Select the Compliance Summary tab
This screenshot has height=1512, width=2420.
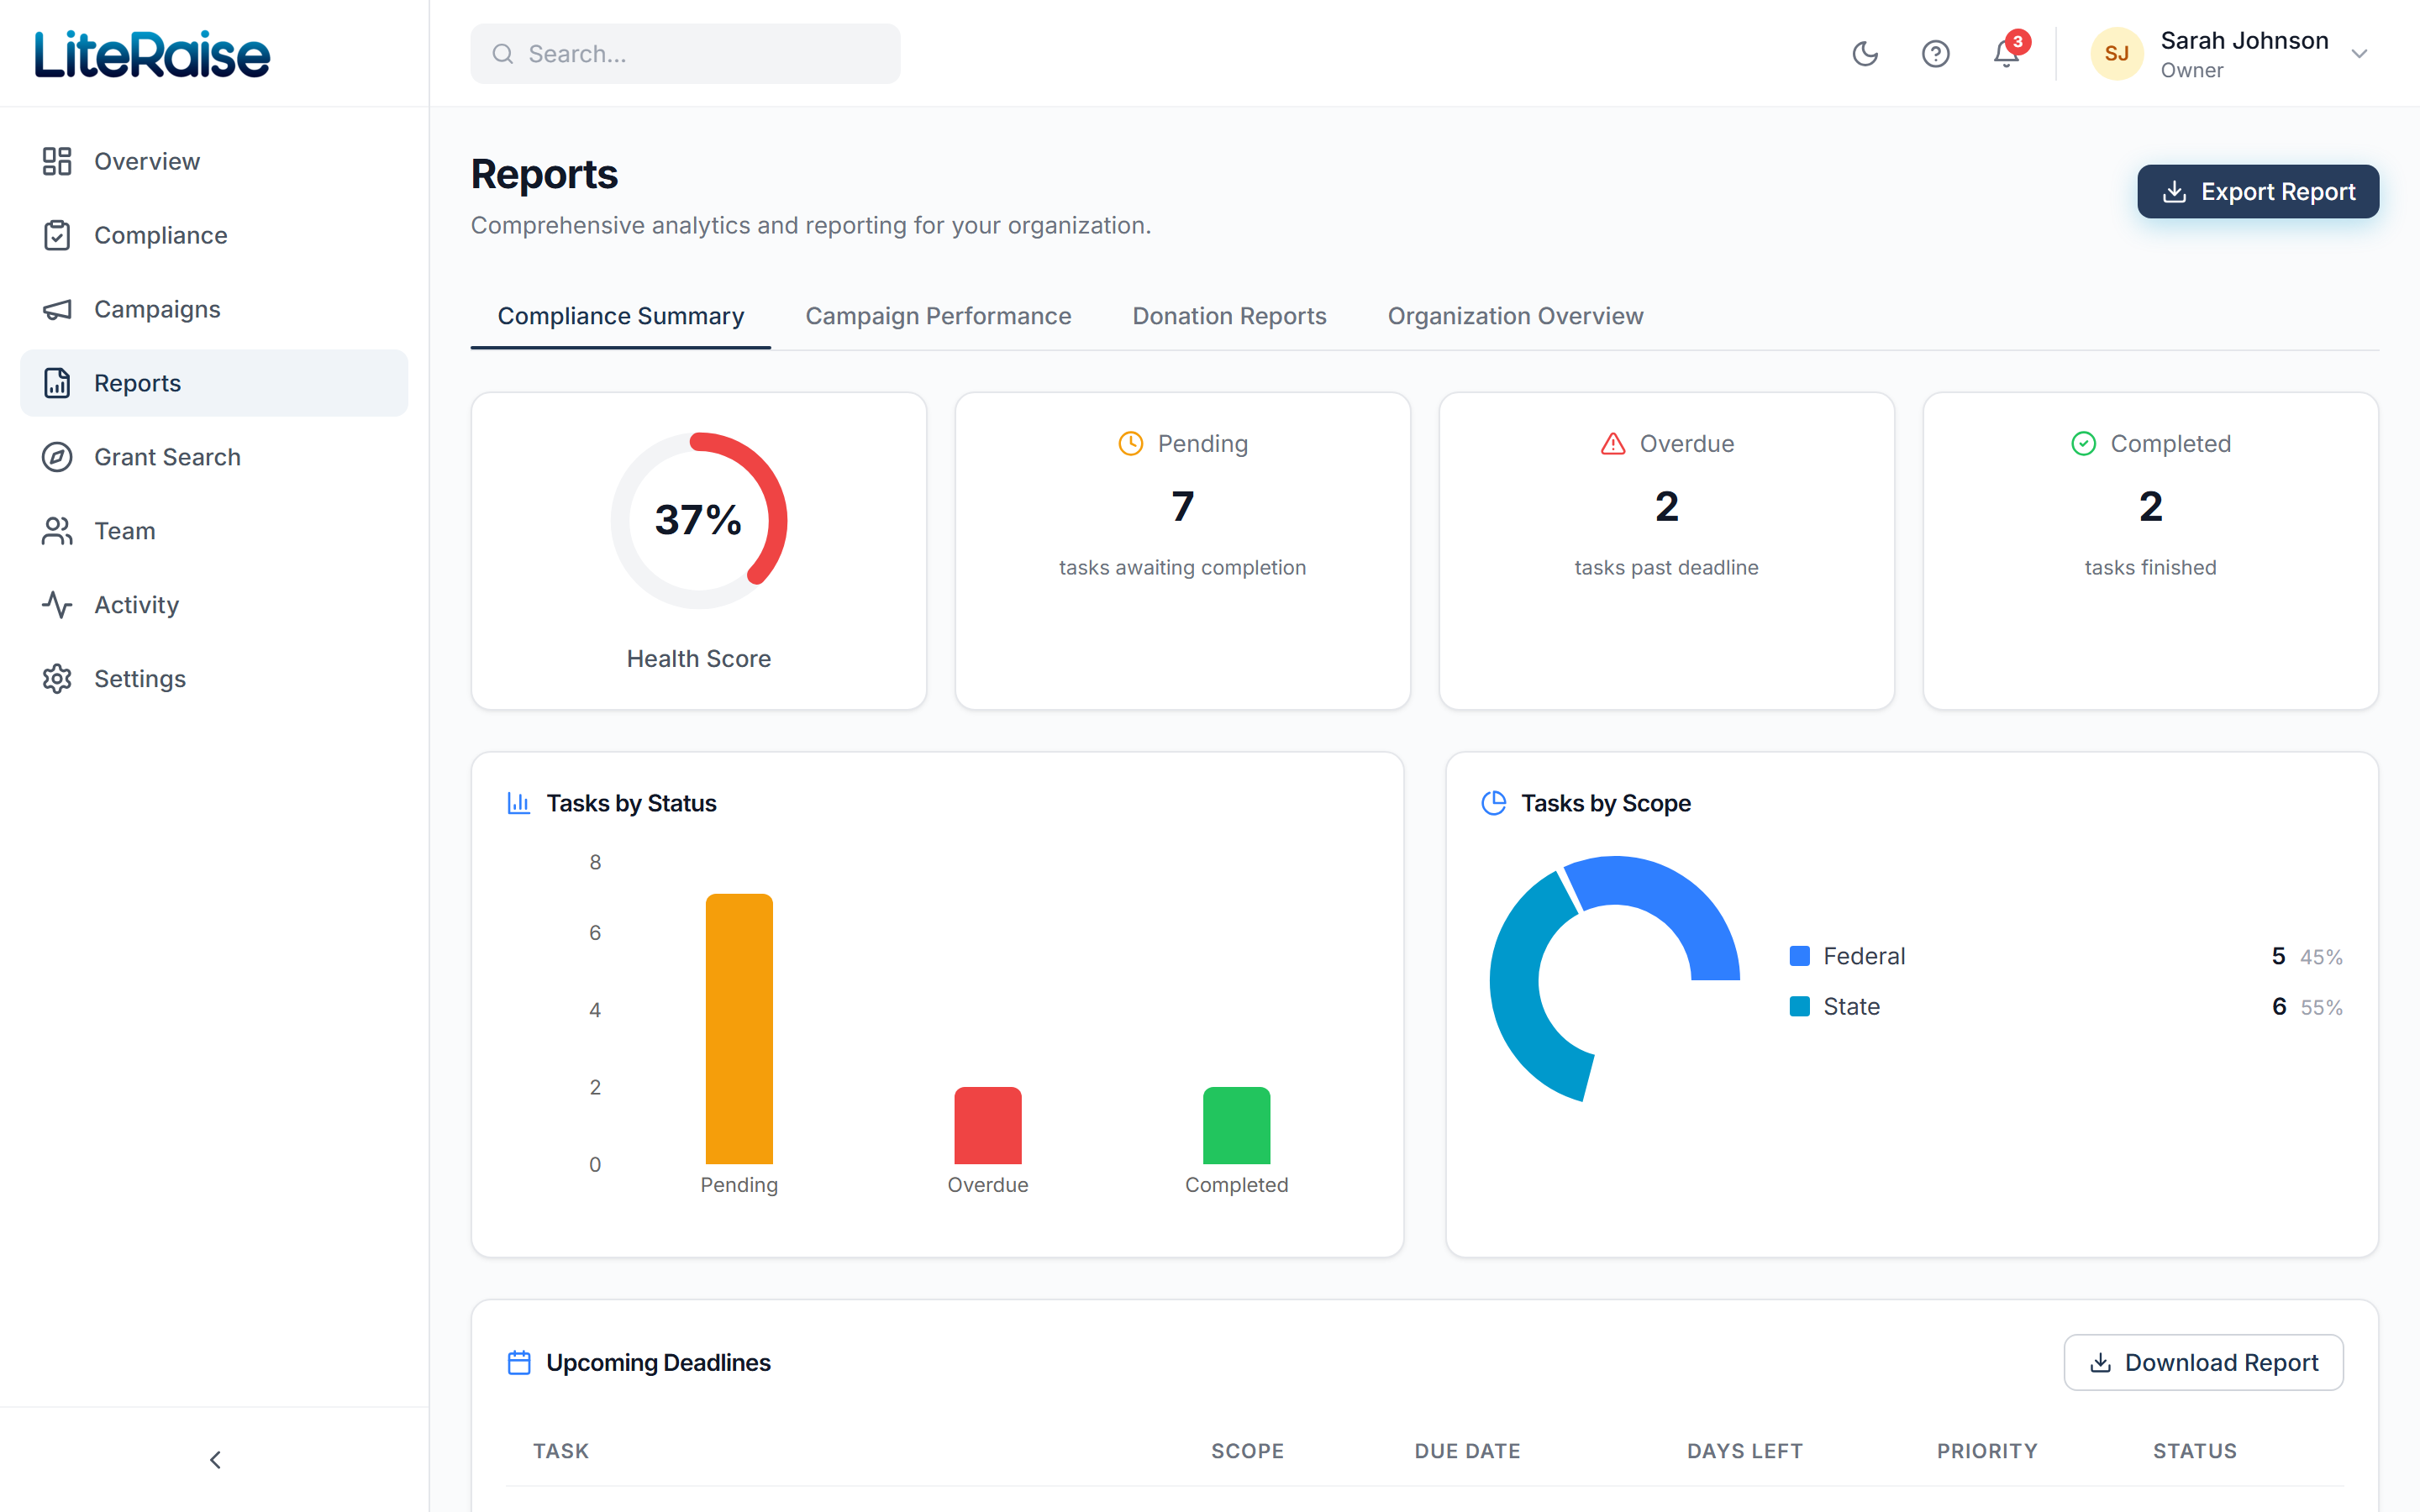pyautogui.click(x=621, y=316)
